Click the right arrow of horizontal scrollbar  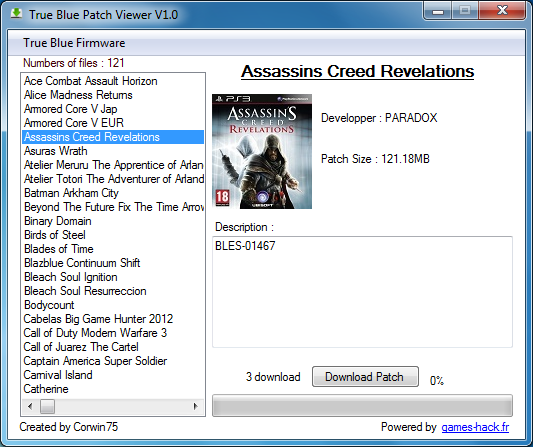(x=196, y=406)
